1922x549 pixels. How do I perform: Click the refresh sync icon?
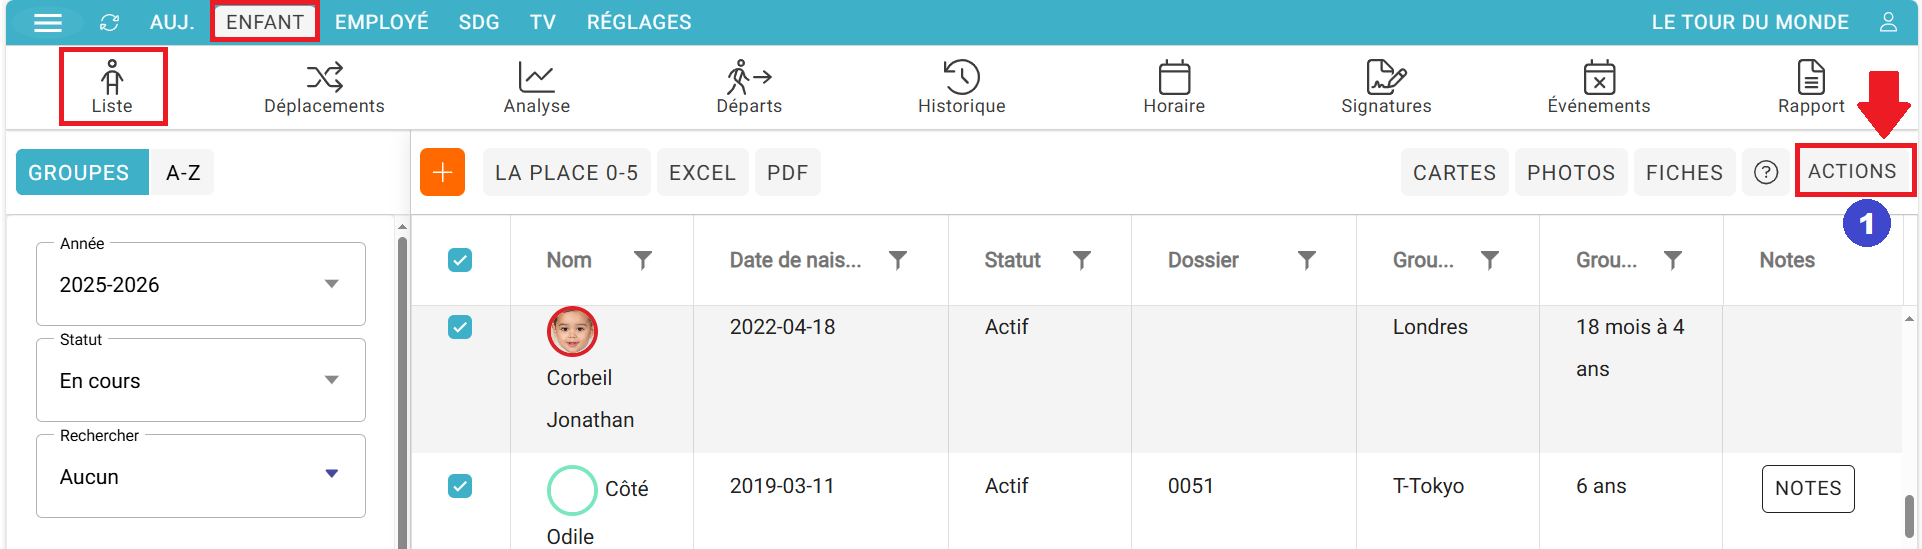click(x=109, y=22)
